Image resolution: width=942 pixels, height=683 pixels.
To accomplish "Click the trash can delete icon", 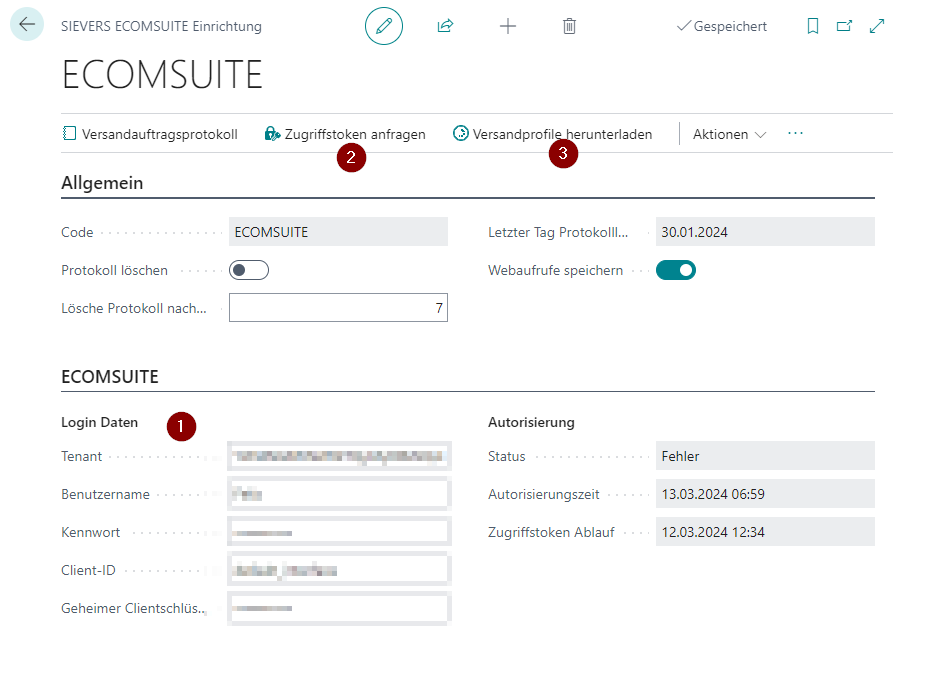I will pos(569,26).
